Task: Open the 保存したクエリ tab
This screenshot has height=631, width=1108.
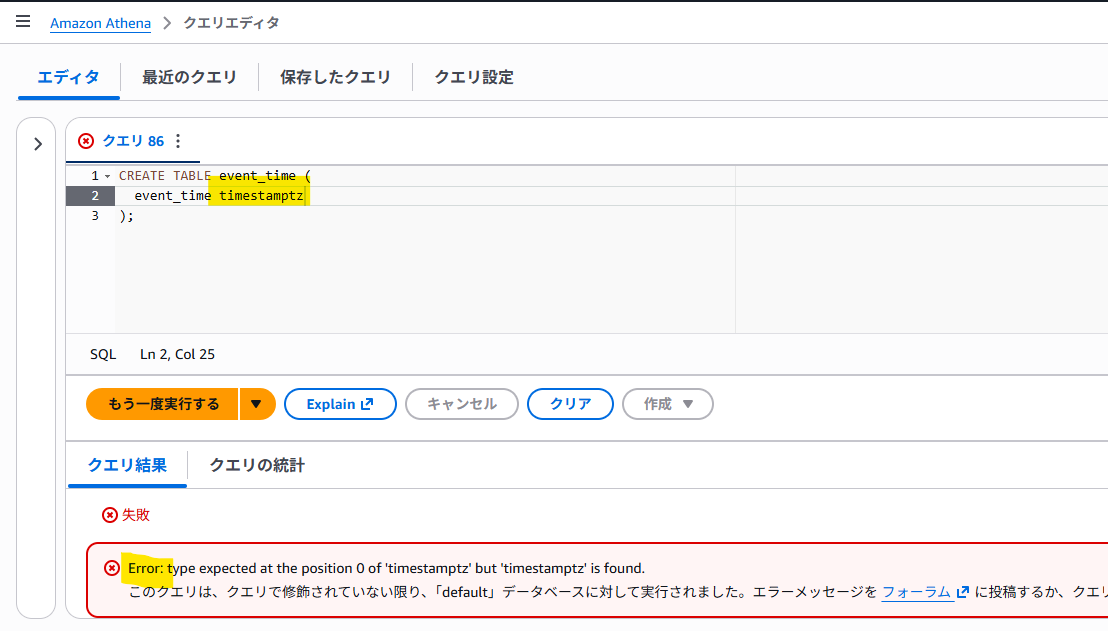Action: pyautogui.click(x=336, y=77)
